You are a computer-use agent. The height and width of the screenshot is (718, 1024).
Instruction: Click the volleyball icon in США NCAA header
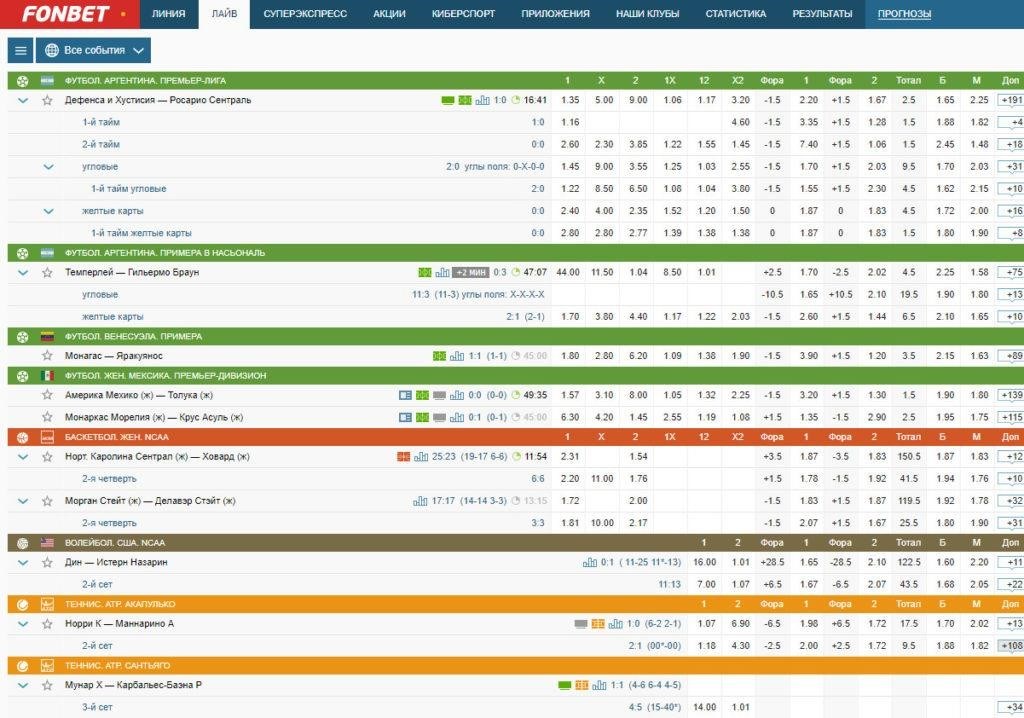coord(22,543)
